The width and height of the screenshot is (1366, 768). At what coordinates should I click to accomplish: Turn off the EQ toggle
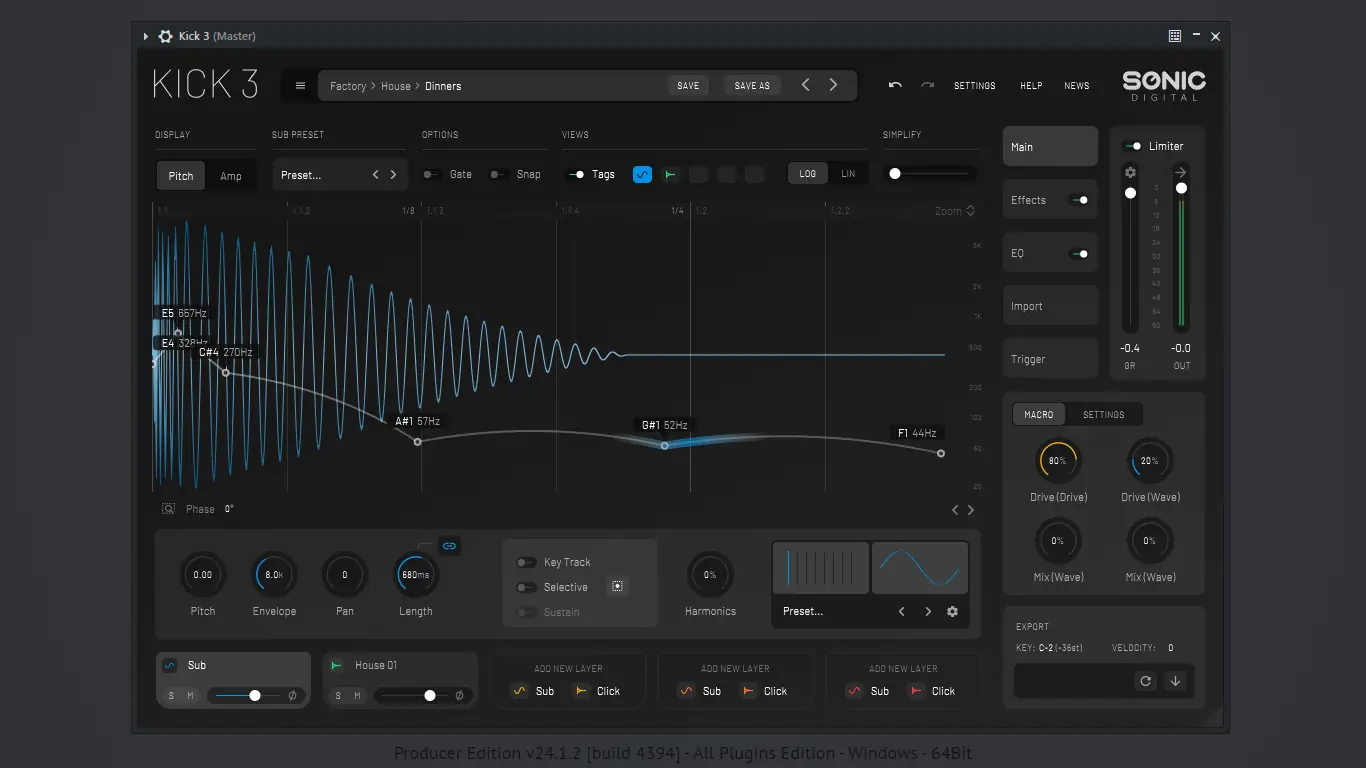pos(1079,253)
